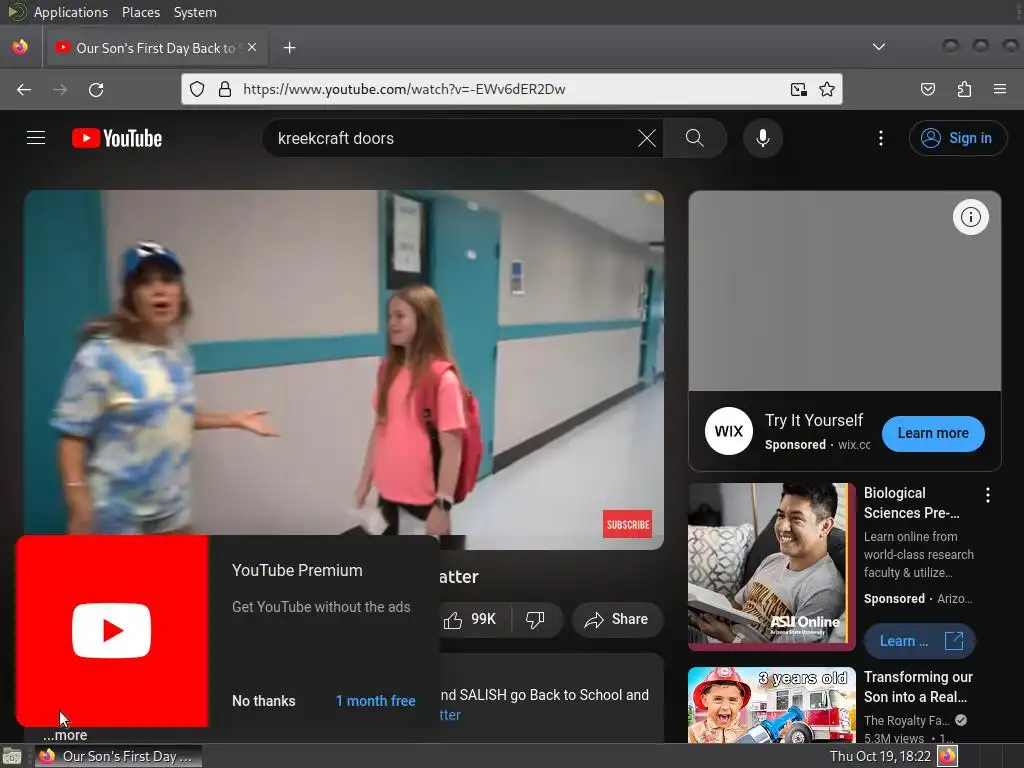Open options menu for Biological Sciences ad
Image resolution: width=1024 pixels, height=768 pixels.
[987, 495]
